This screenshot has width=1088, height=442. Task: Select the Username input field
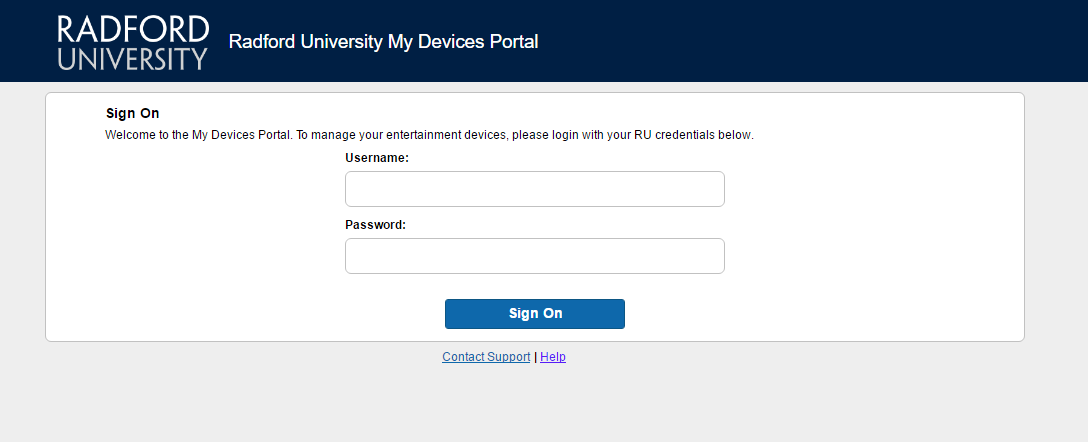535,189
